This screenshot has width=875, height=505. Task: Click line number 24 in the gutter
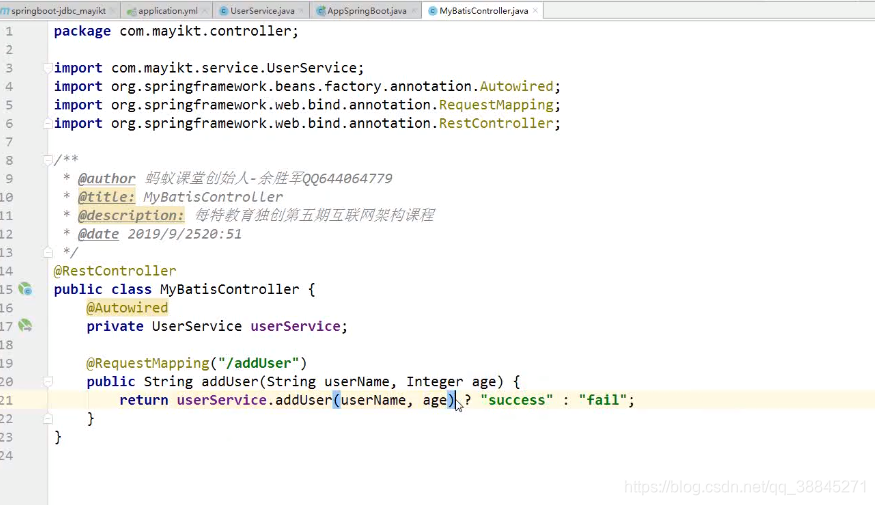click(x=7, y=455)
